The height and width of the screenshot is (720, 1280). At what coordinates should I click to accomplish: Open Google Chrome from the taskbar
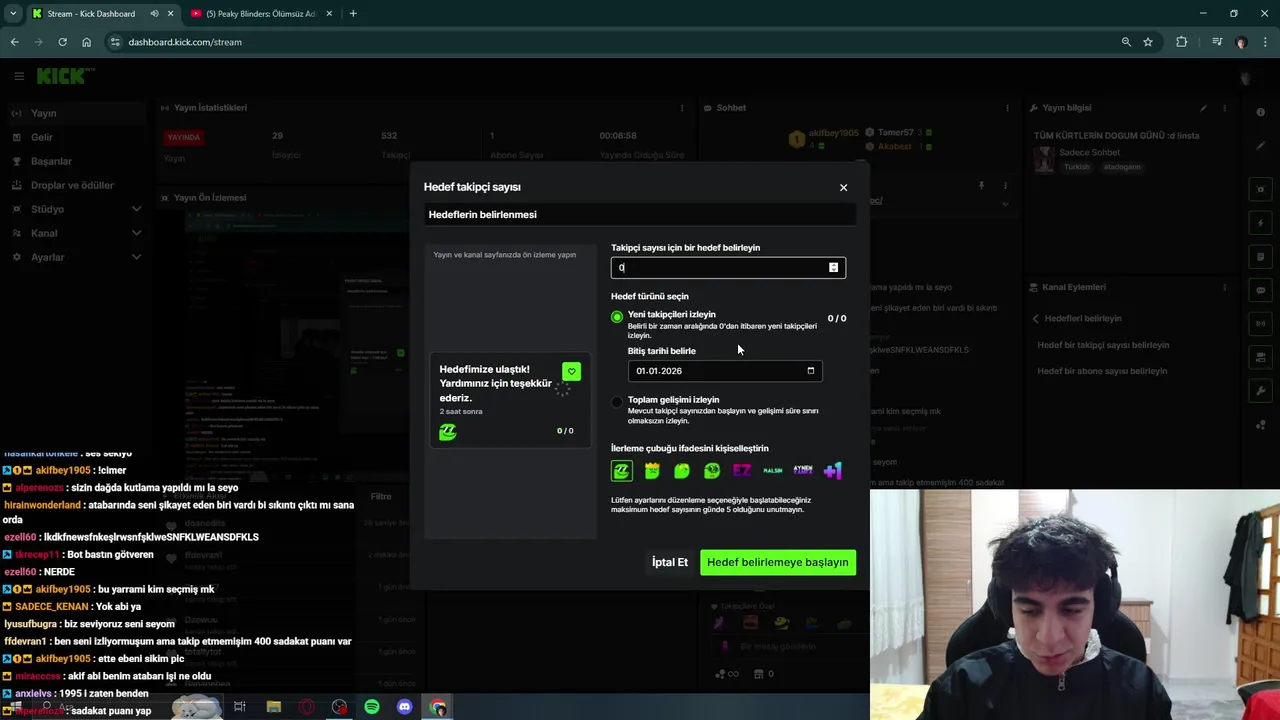point(438,707)
